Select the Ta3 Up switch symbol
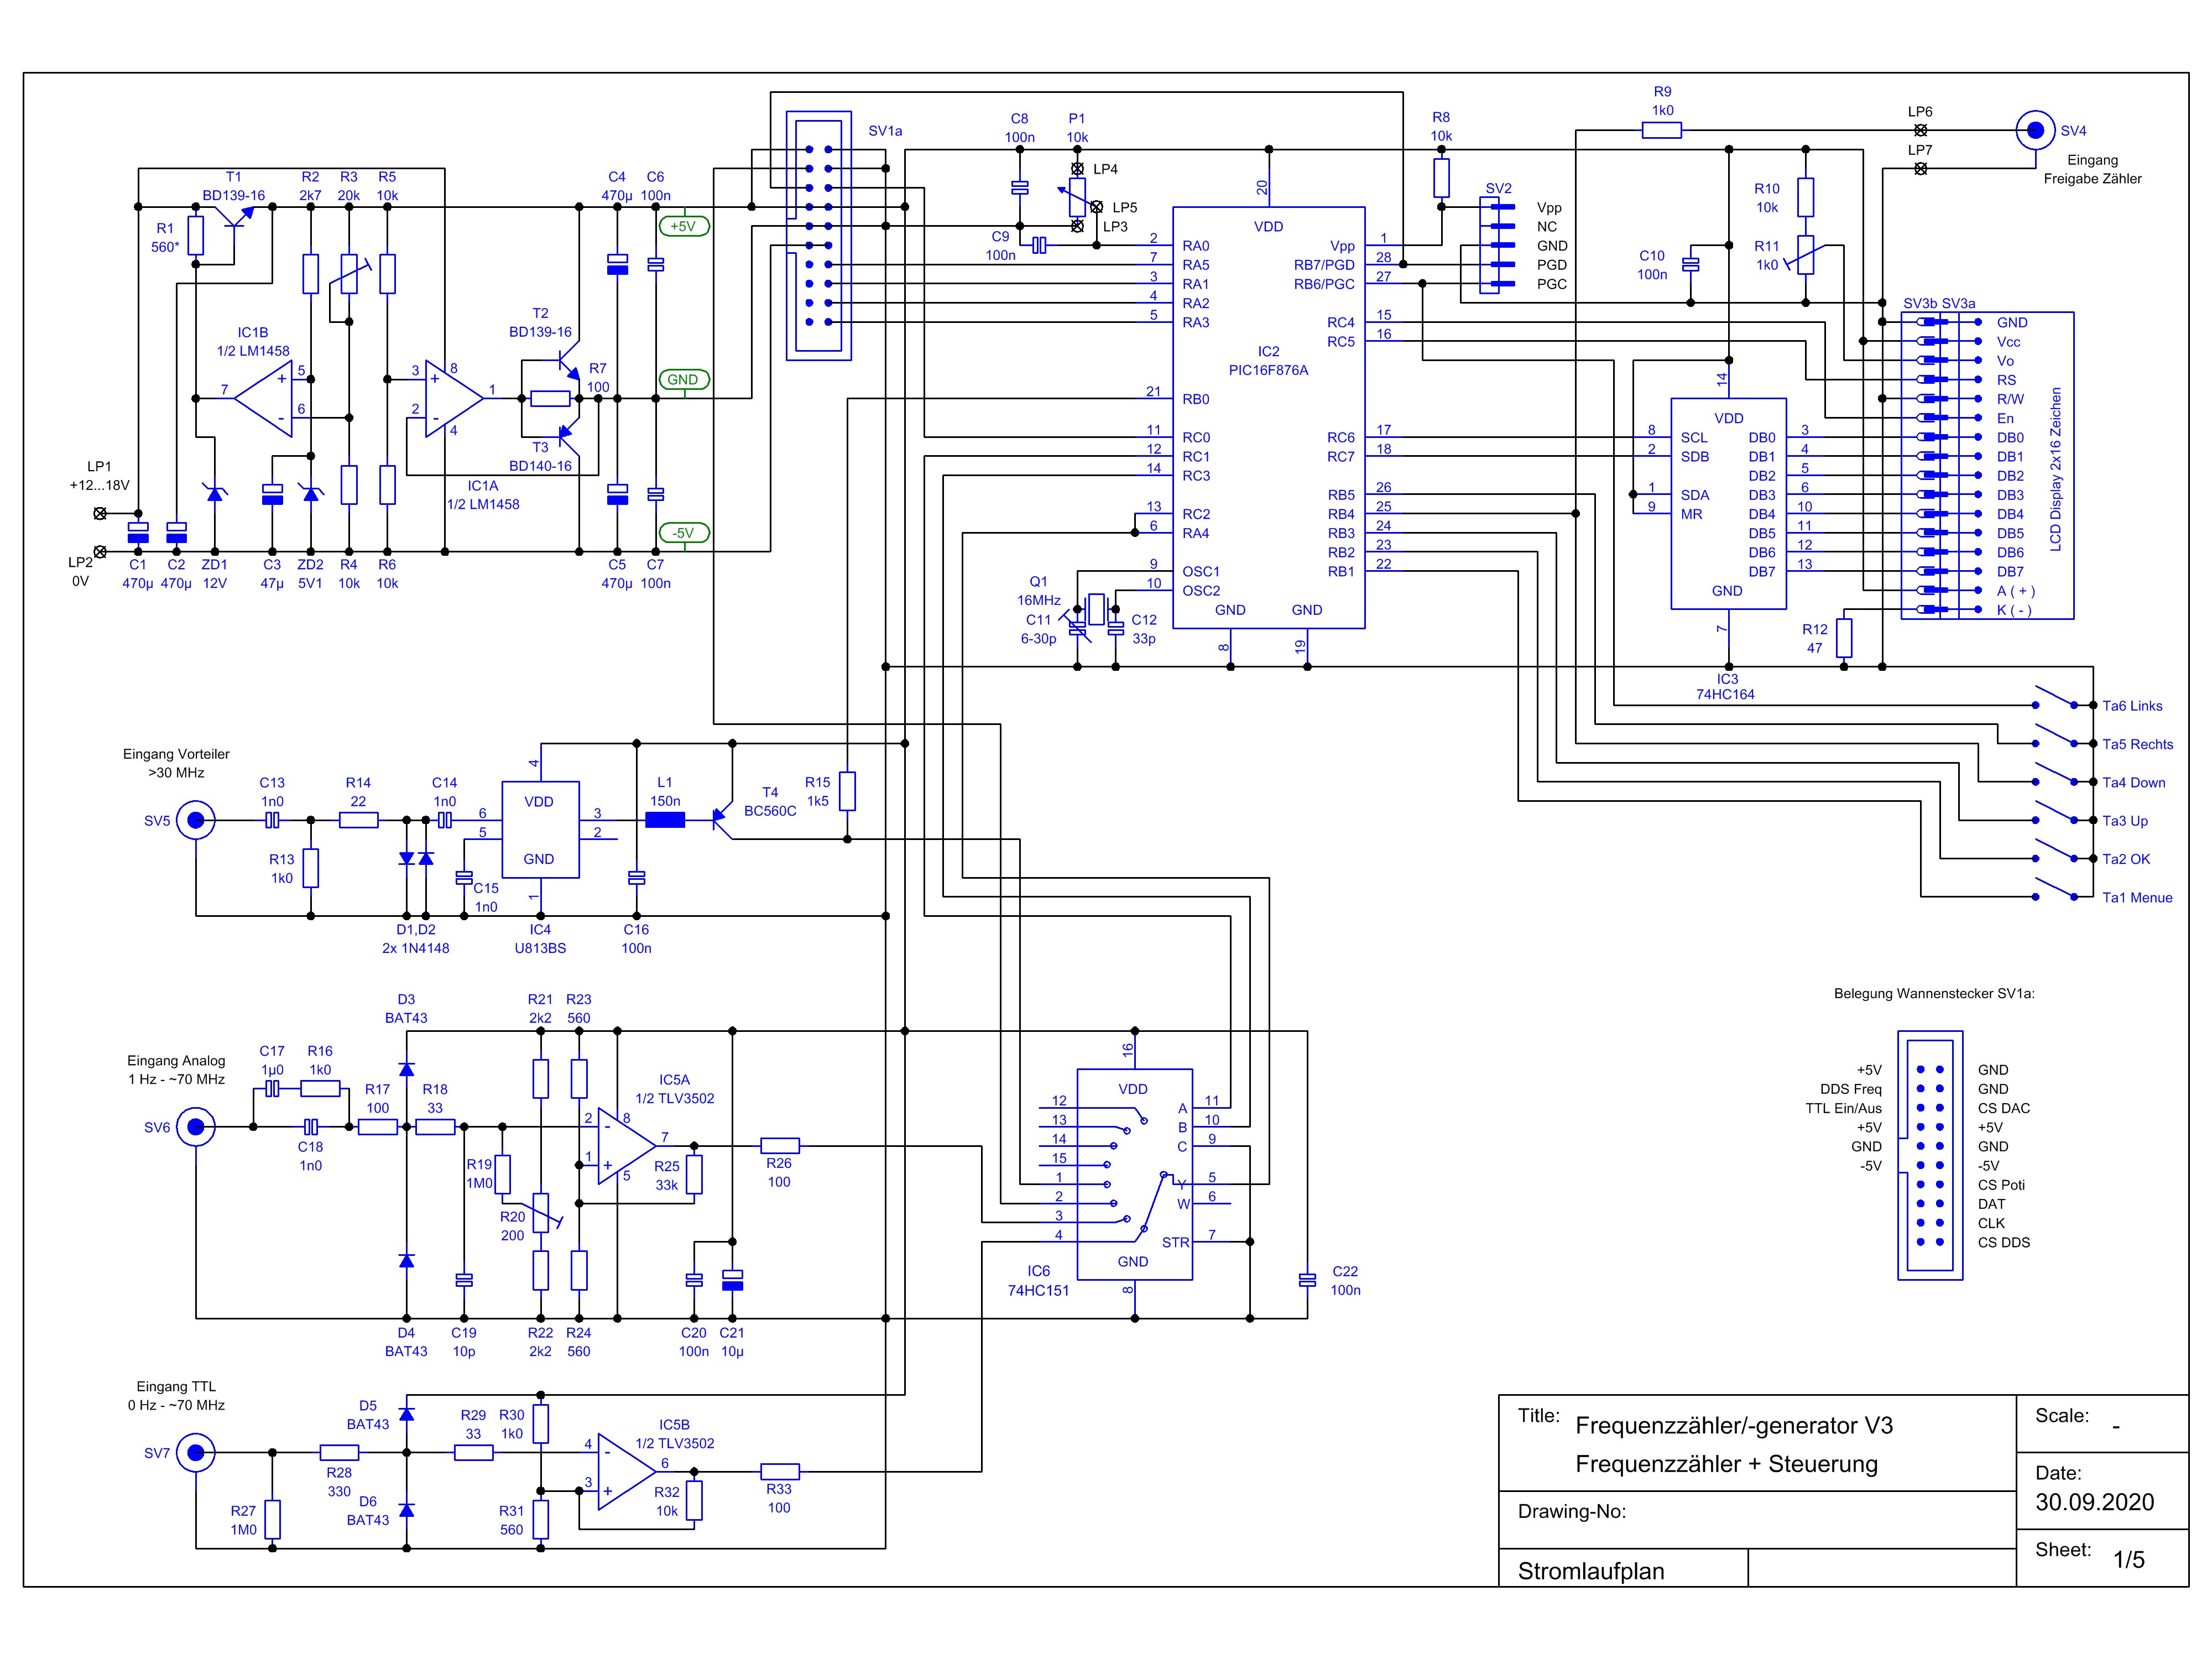Viewport: 2212px width, 1659px height. (2055, 811)
